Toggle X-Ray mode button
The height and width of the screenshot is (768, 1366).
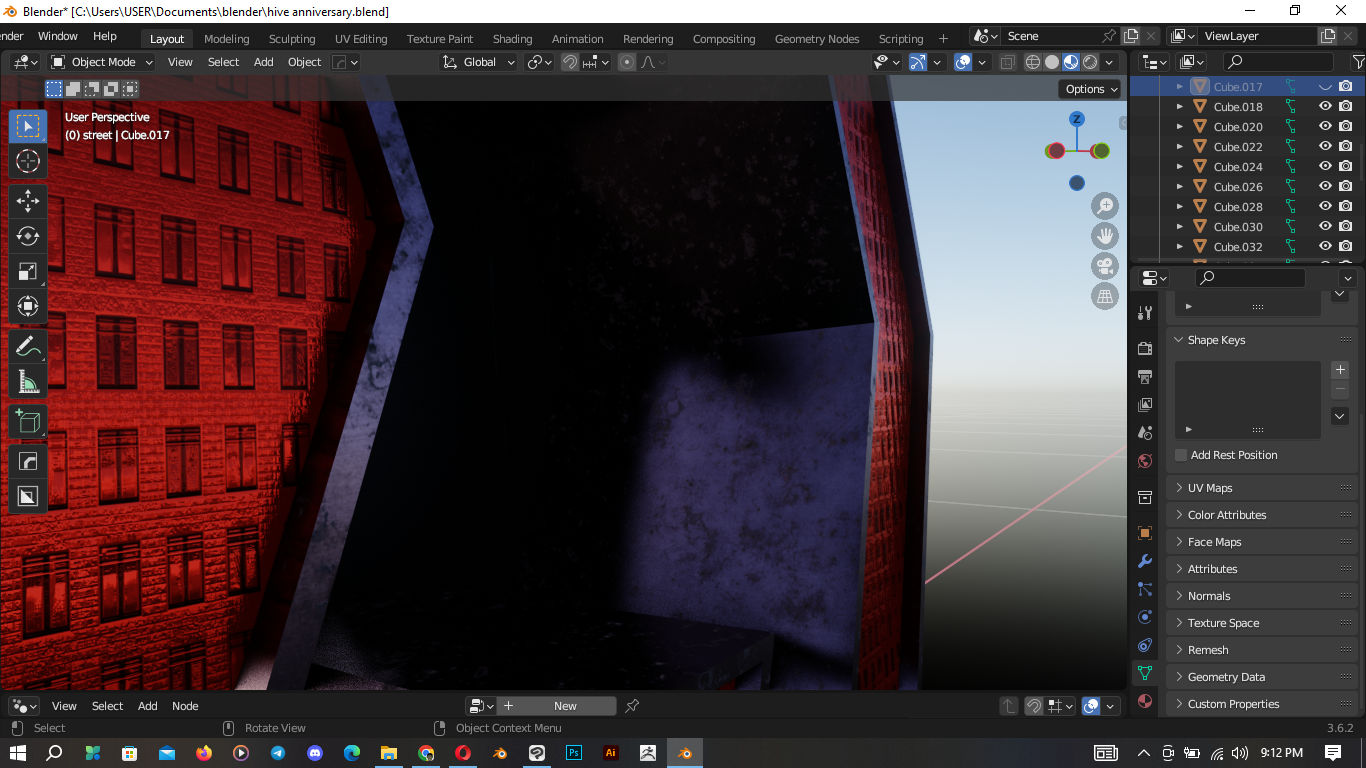coord(1008,62)
